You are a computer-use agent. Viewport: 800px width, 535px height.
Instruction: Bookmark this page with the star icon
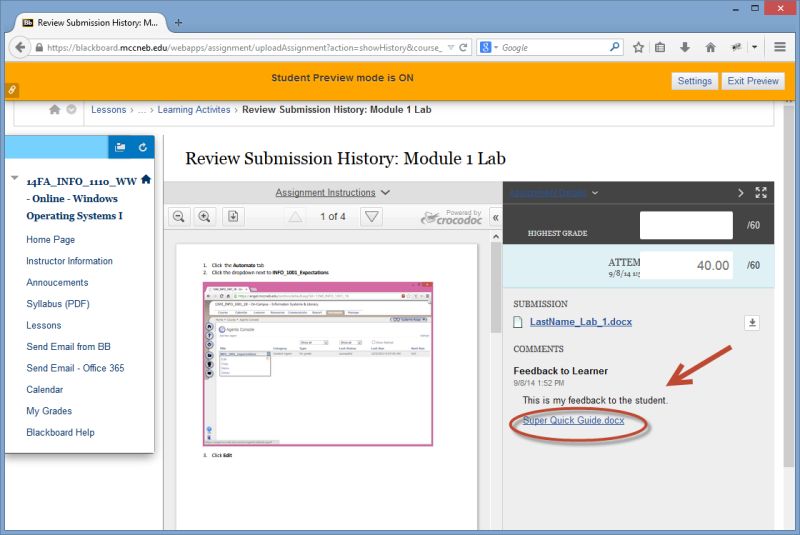(638, 47)
